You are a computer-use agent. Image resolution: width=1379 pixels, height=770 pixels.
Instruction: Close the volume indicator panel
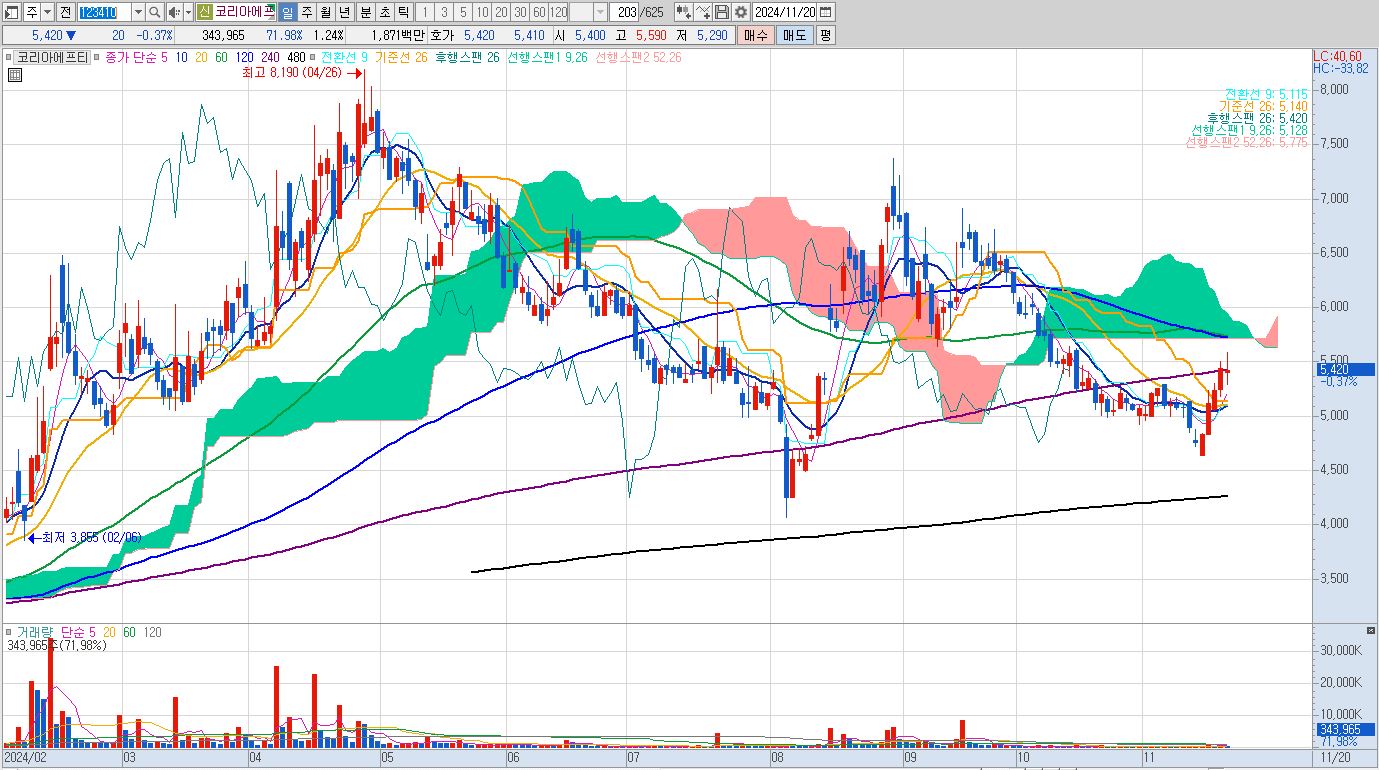(x=1370, y=631)
